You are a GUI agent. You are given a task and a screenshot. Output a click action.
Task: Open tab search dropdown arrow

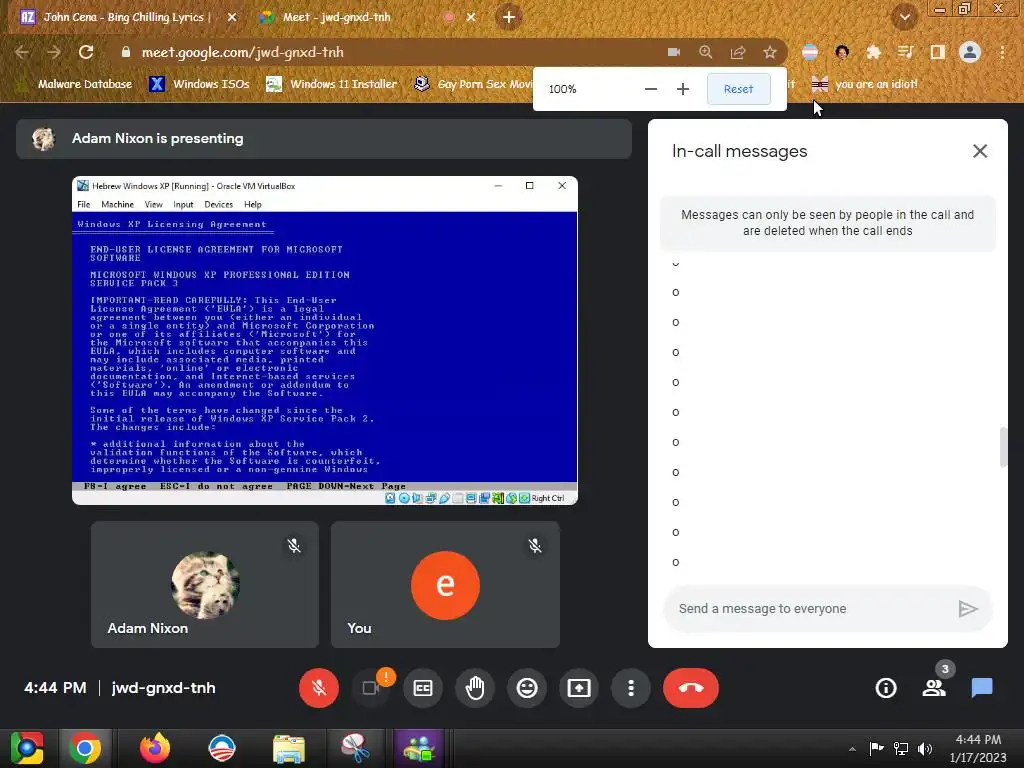point(904,18)
